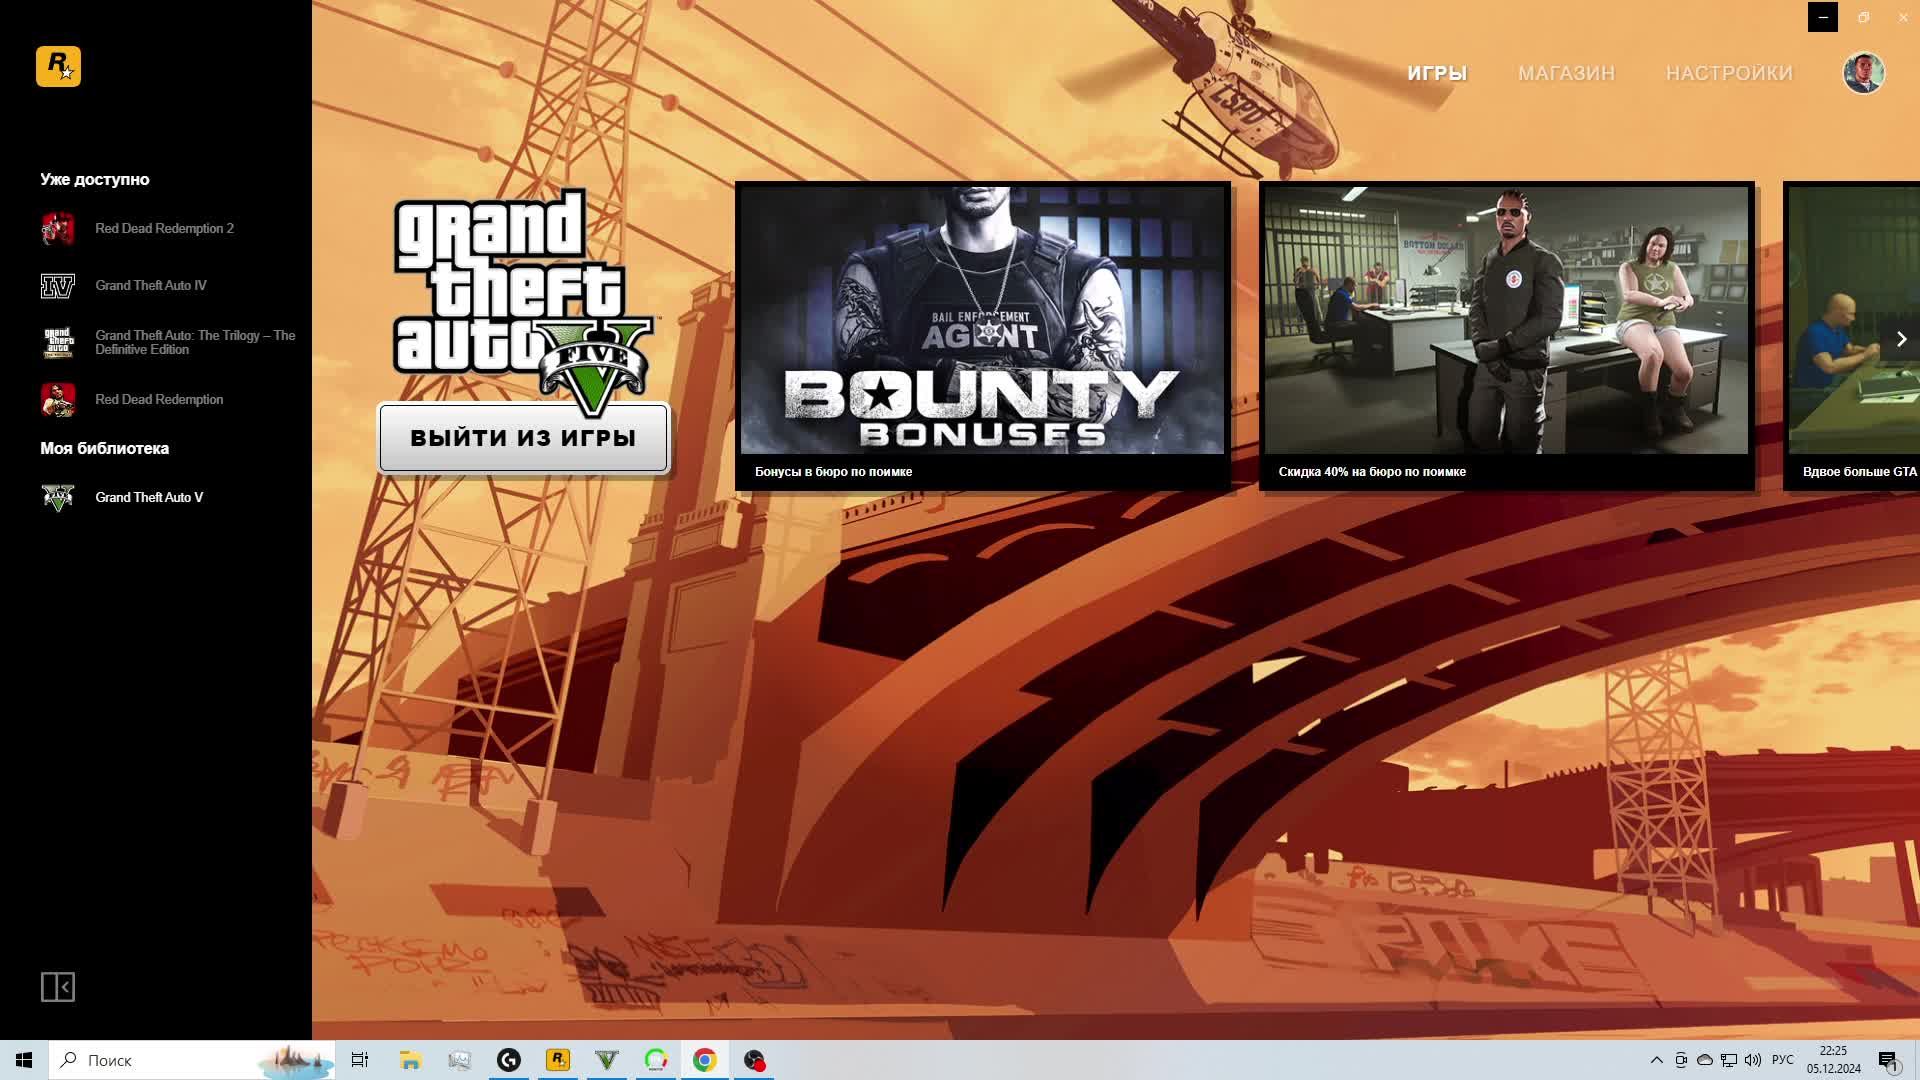The width and height of the screenshot is (1920, 1080).
Task: Collapse the sidebar with panel toggle icon
Action: tap(58, 987)
